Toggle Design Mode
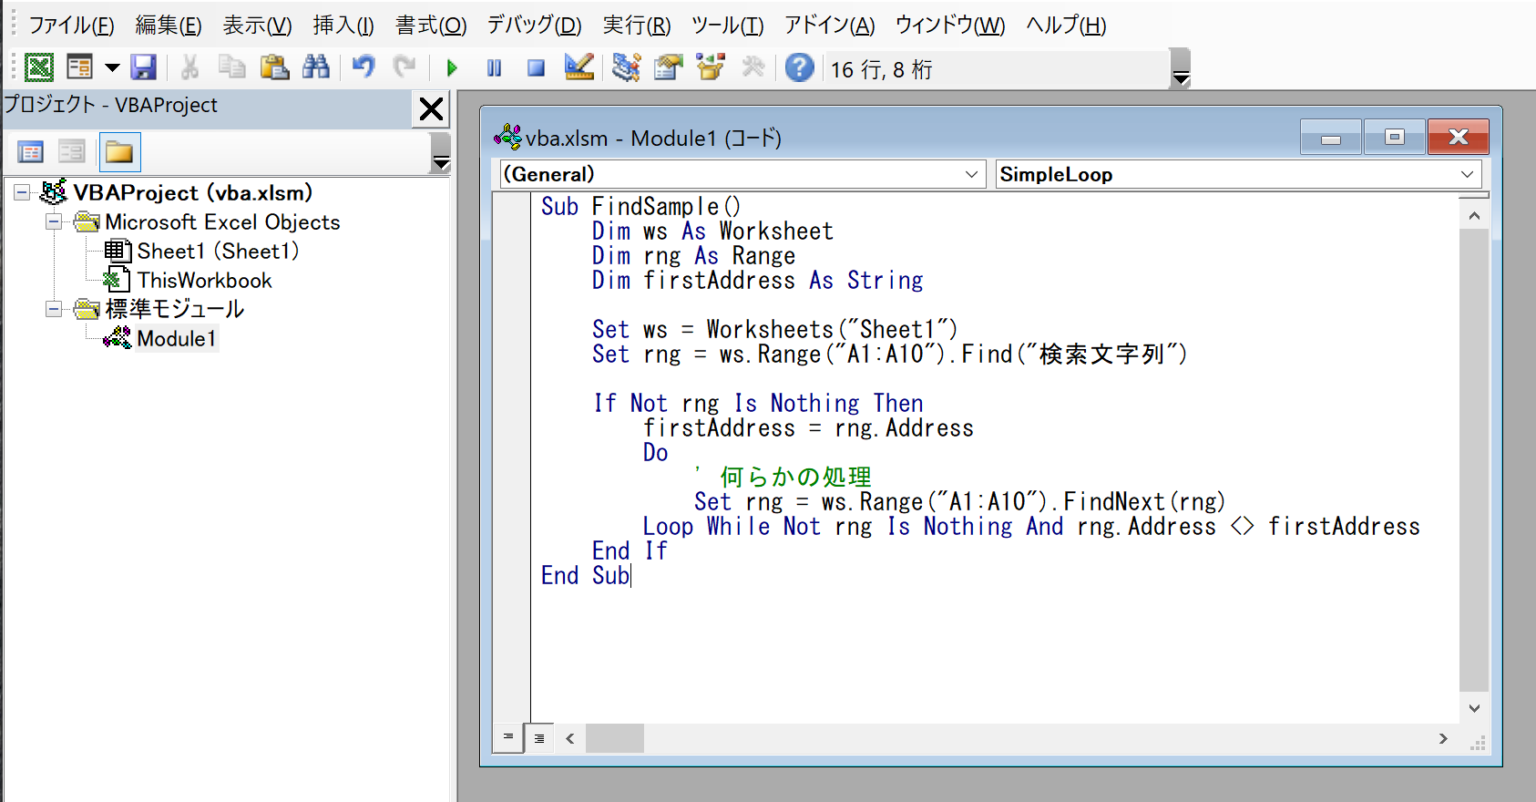This screenshot has width=1536, height=802. pos(577,67)
